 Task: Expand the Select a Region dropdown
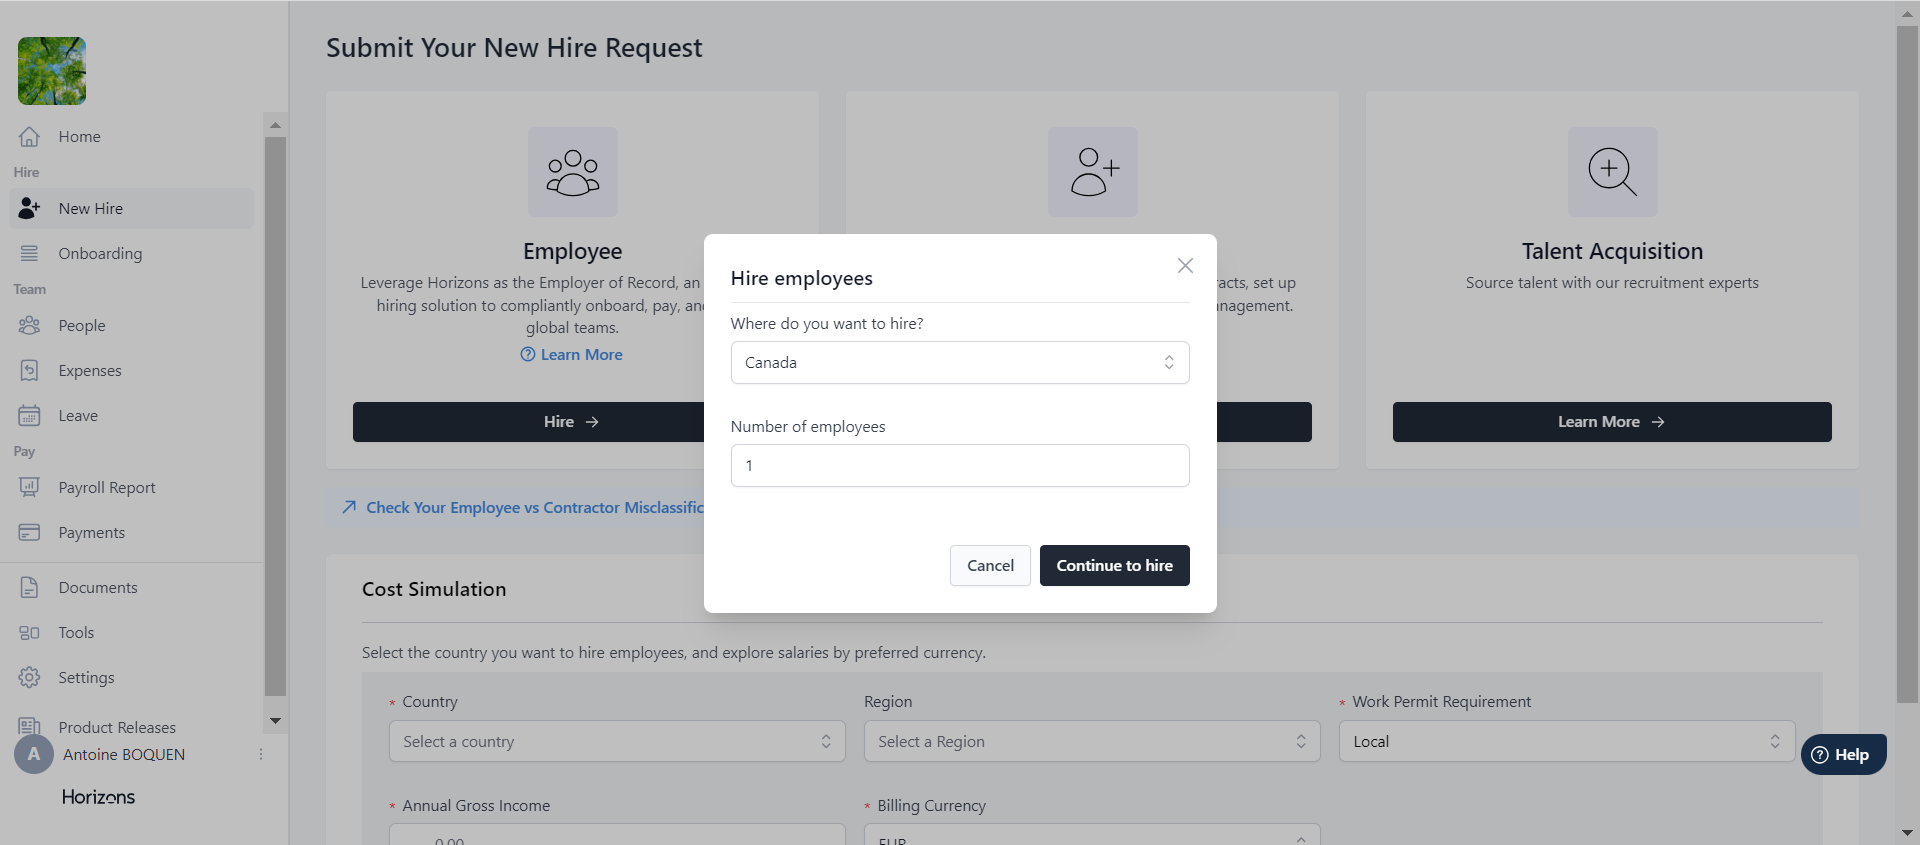point(1091,742)
